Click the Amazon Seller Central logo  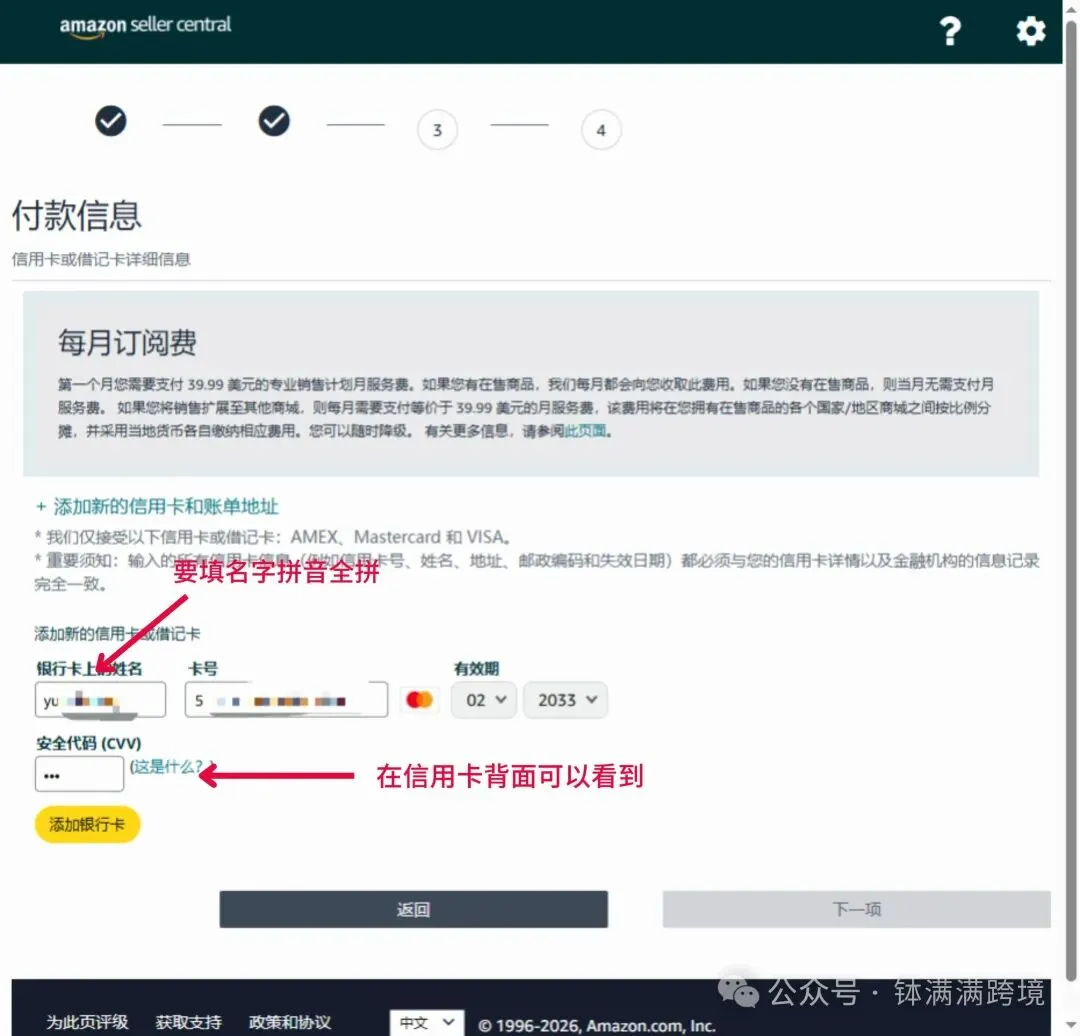point(144,25)
